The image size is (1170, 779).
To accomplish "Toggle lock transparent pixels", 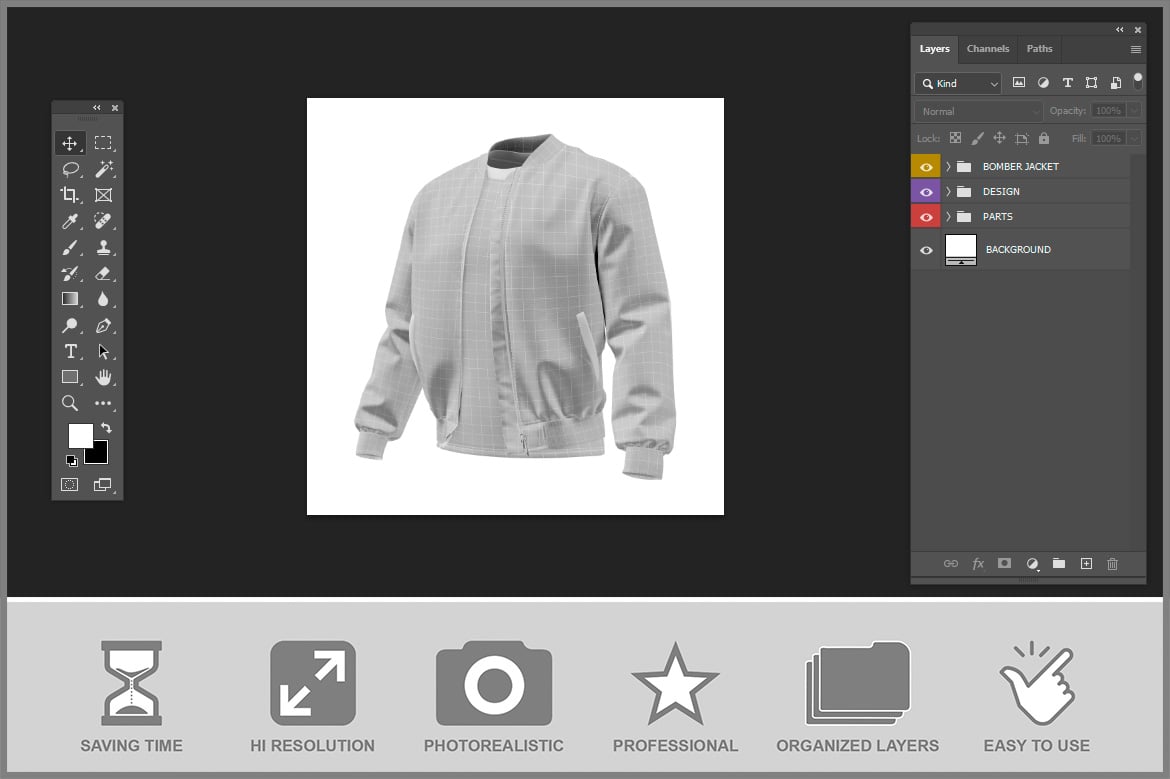I will coord(955,138).
